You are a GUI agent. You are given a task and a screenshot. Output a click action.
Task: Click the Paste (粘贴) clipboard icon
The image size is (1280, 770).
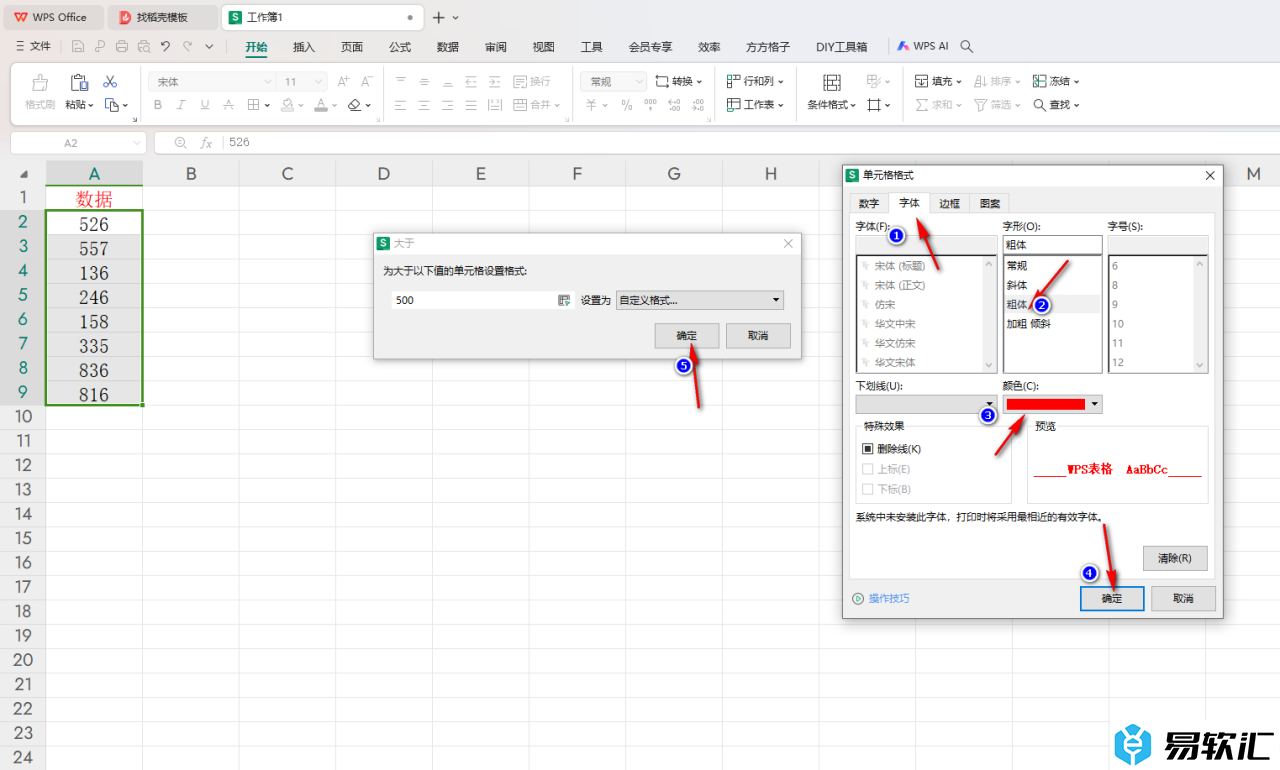pos(79,82)
